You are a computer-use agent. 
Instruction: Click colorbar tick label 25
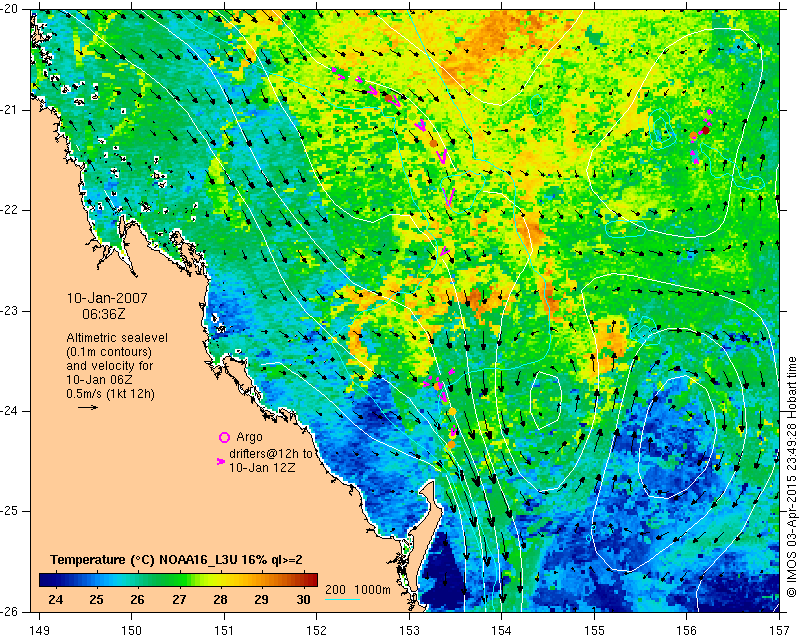(96, 600)
